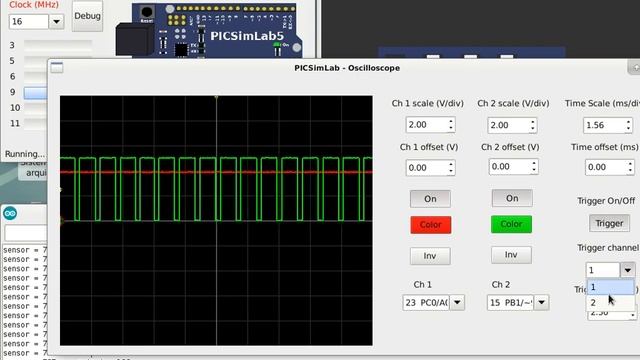Decrease Time offset with down arrow

tap(631, 171)
